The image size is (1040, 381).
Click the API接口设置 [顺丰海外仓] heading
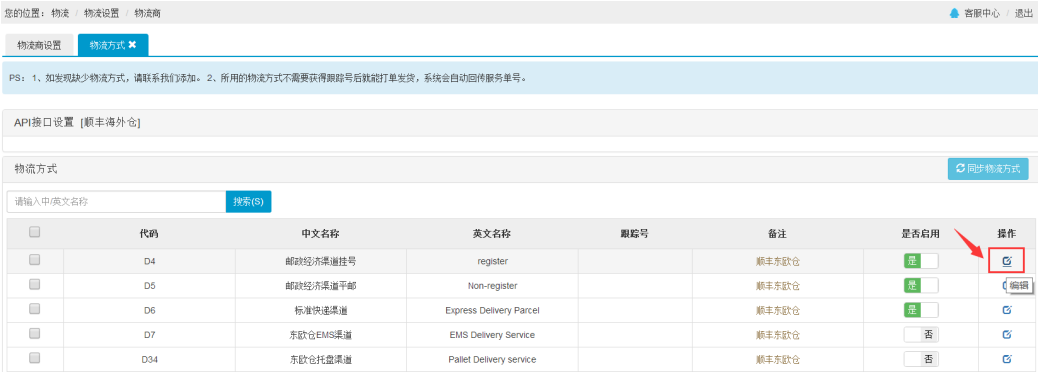tap(77, 122)
